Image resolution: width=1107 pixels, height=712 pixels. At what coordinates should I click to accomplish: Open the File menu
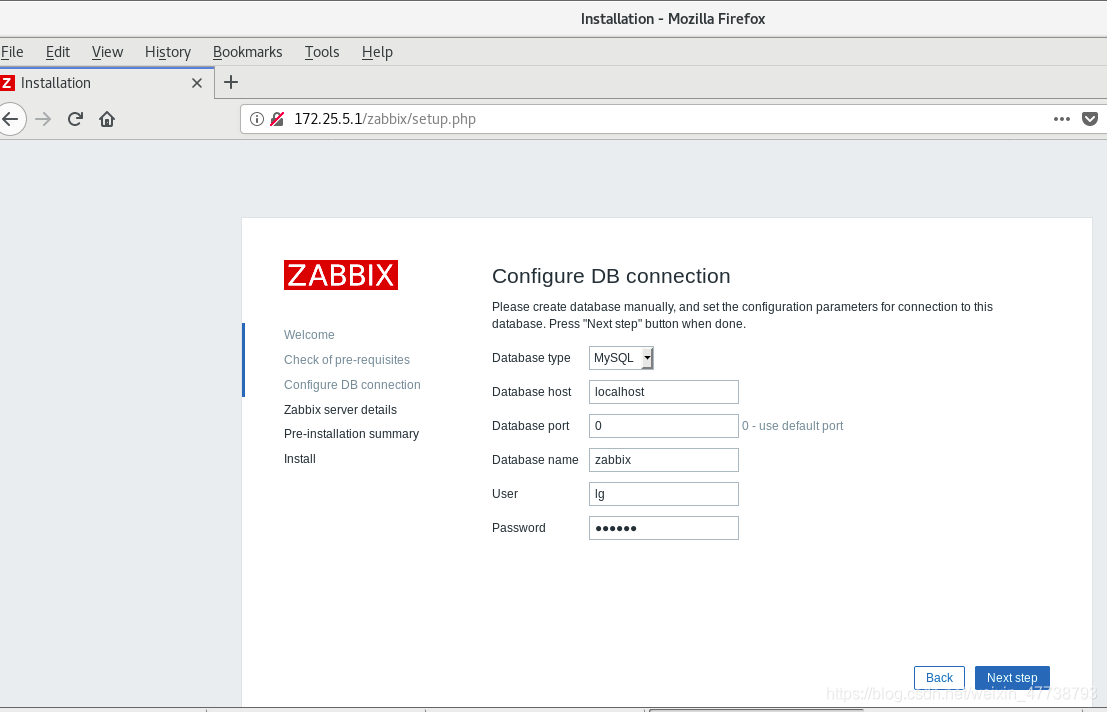(12, 52)
